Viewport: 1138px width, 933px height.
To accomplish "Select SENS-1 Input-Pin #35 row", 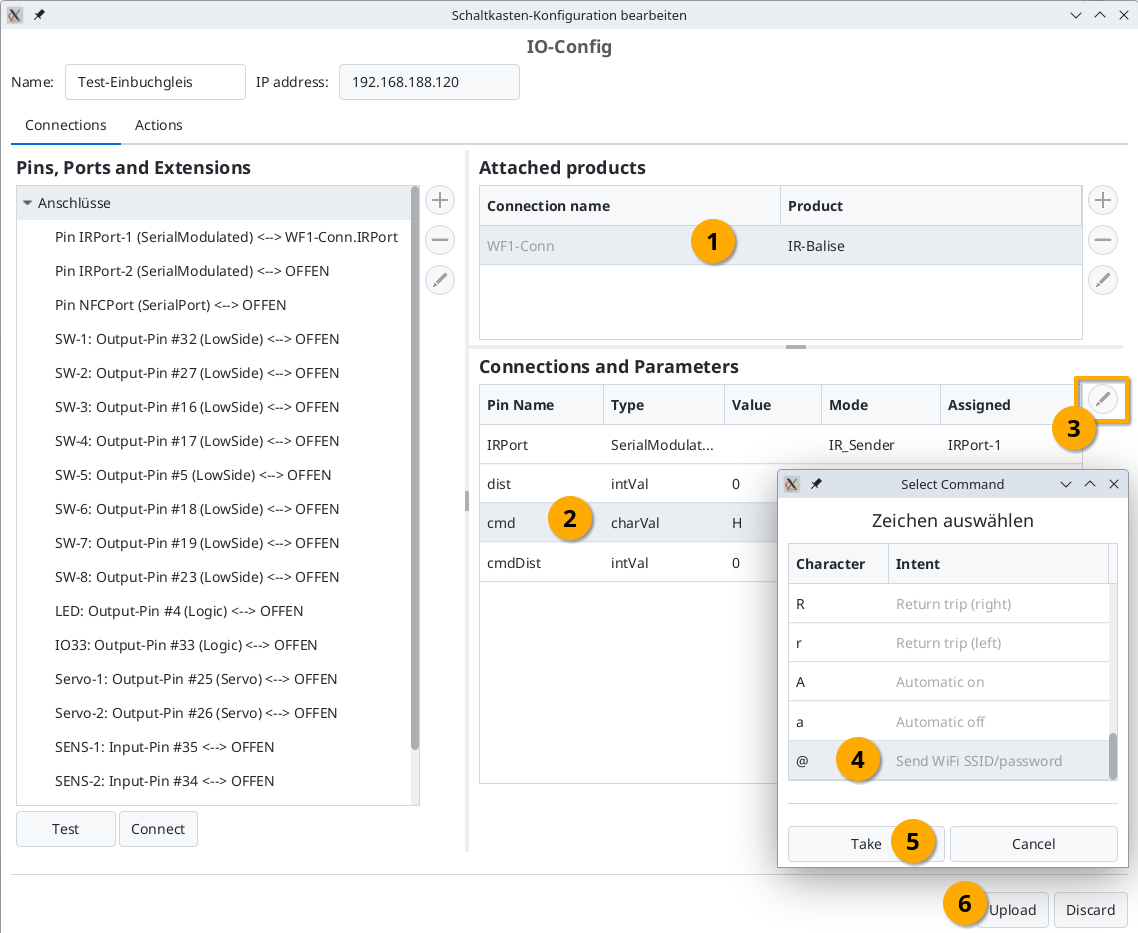I will point(213,747).
